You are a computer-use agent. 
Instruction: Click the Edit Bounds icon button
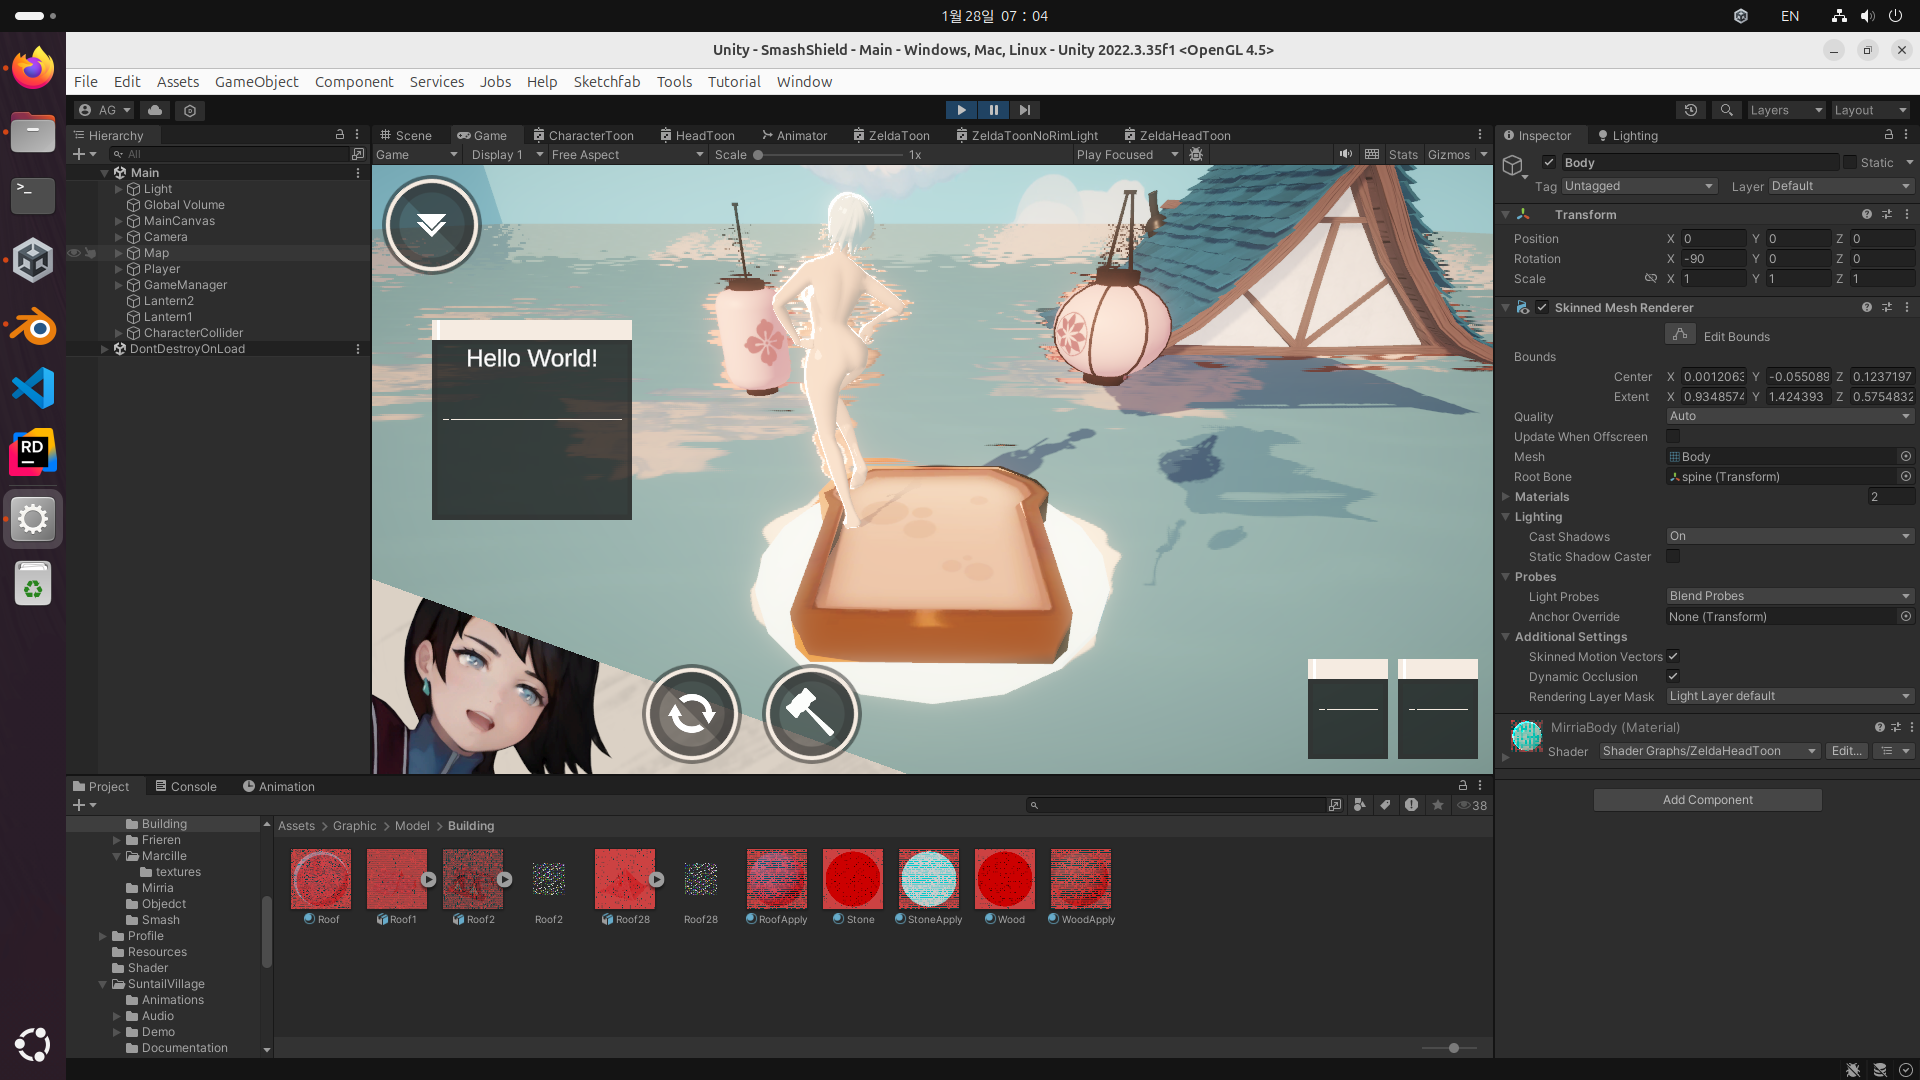tap(1680, 335)
